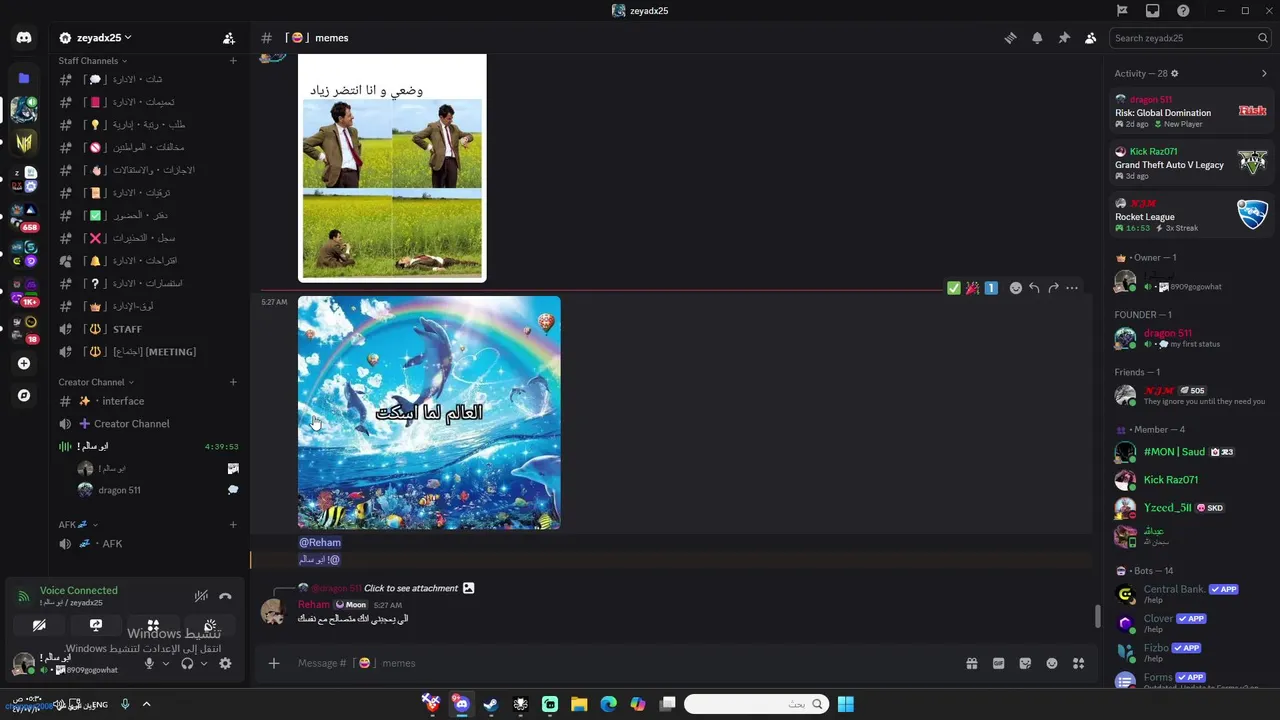Show pinned messages via pin icon
Viewport: 1280px width, 720px height.
pyautogui.click(x=1064, y=38)
